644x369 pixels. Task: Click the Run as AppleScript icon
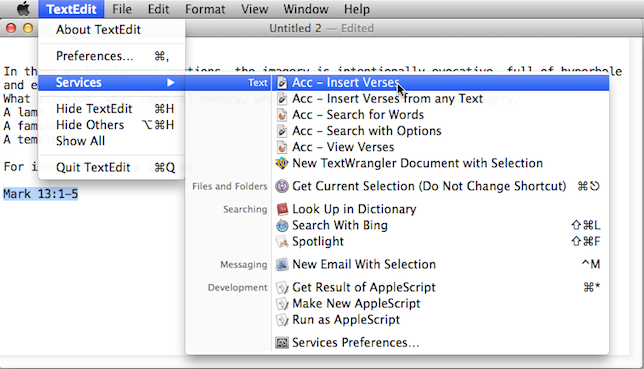click(x=282, y=320)
